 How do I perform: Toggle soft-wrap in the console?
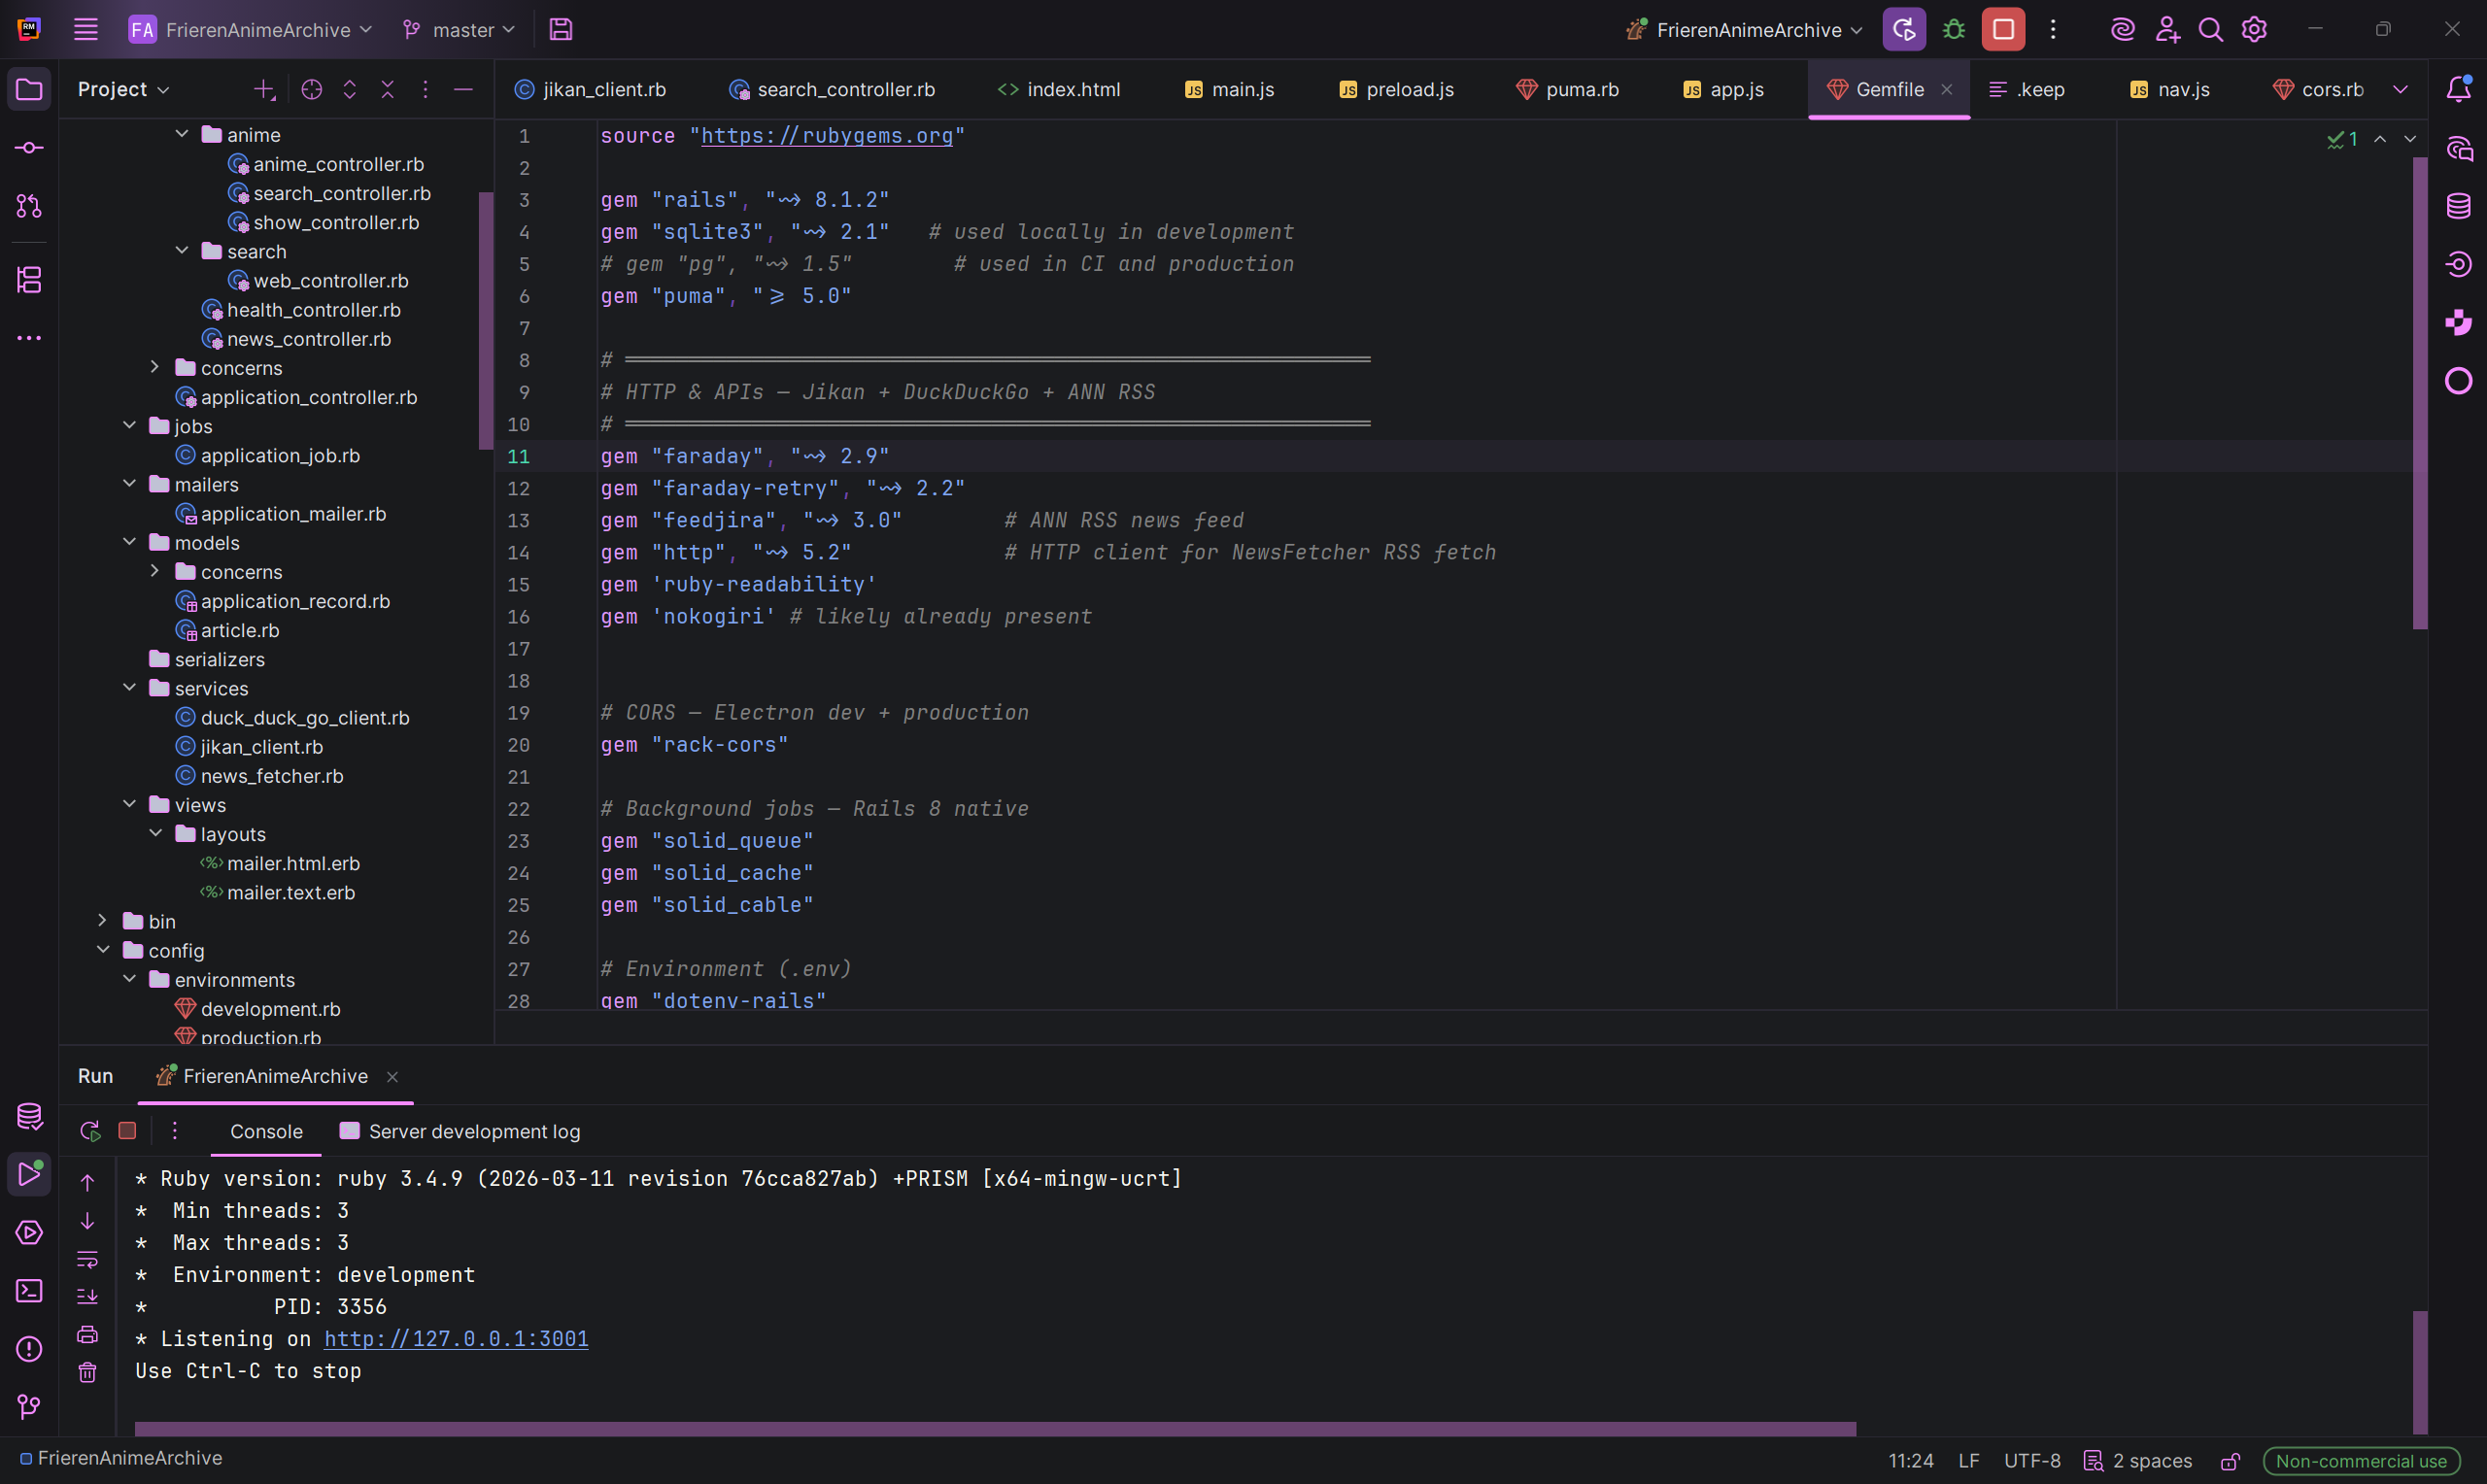tap(88, 1259)
